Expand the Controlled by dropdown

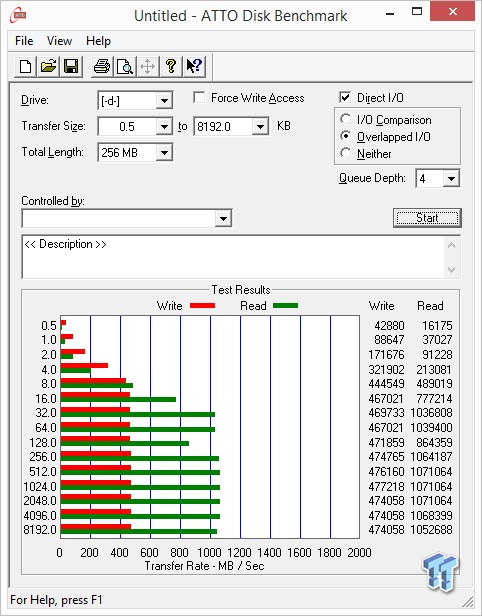coord(223,218)
